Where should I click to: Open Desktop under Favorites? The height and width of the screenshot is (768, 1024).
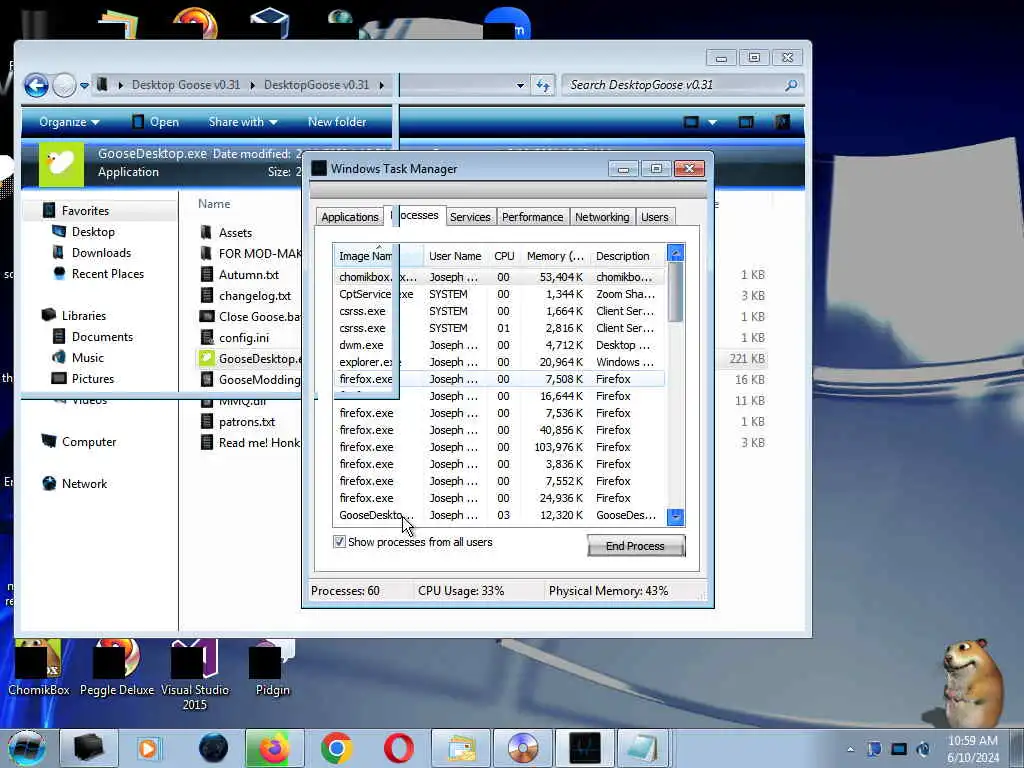tap(93, 232)
